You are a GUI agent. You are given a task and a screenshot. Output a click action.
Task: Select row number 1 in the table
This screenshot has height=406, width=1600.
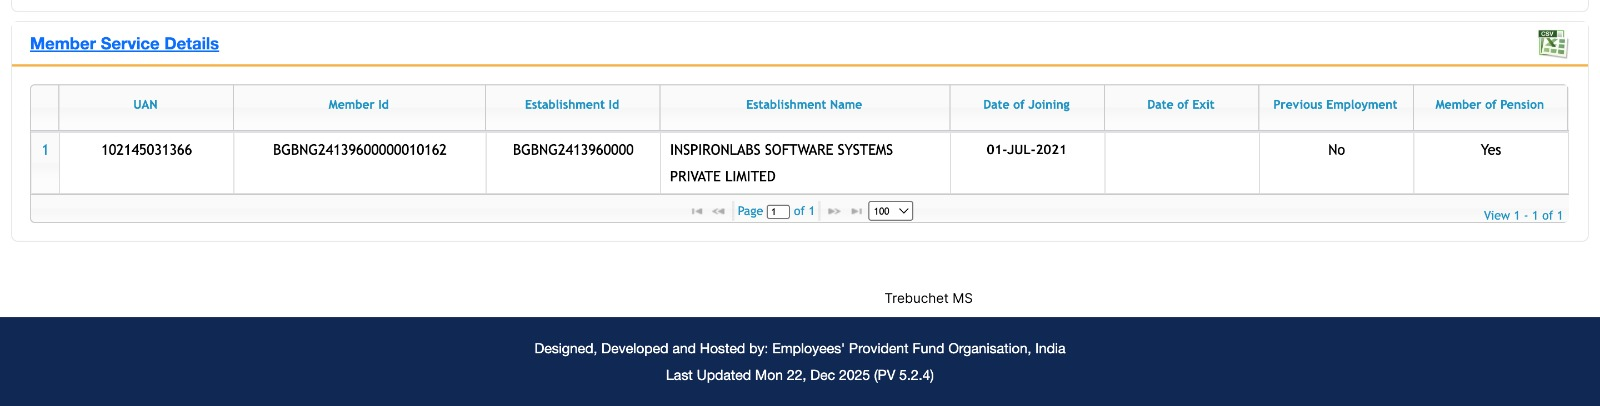(45, 150)
